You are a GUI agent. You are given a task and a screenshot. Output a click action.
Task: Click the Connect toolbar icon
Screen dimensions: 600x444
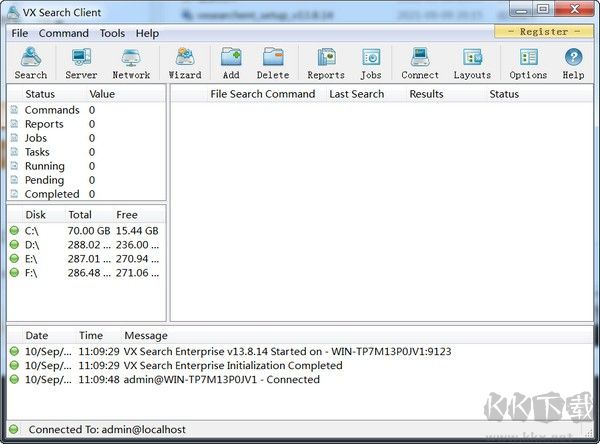pos(420,63)
